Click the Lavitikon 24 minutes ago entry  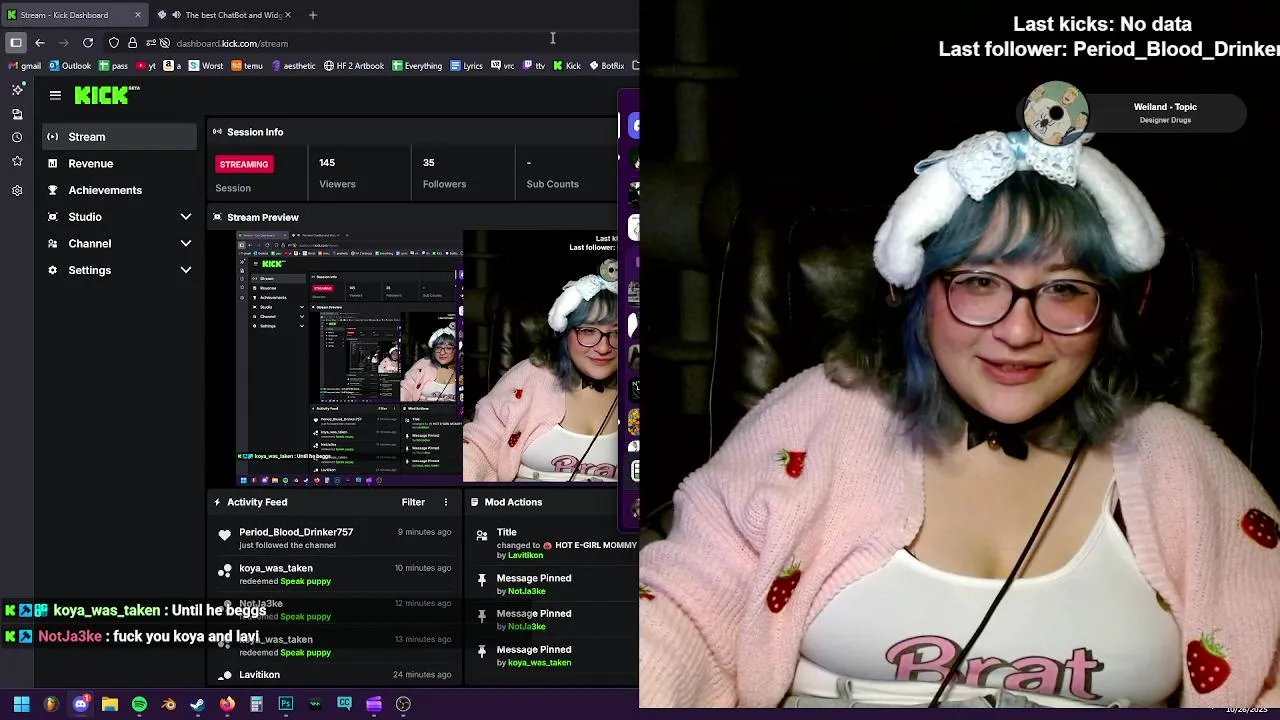(x=334, y=675)
